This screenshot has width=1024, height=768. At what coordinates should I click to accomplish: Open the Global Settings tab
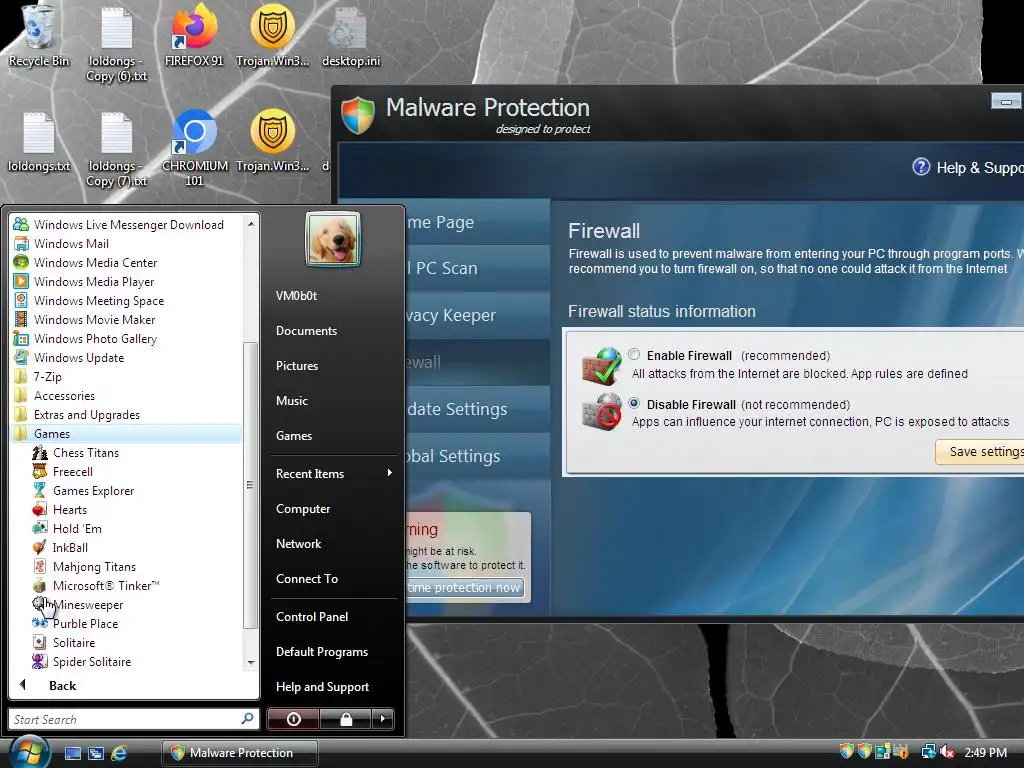click(x=477, y=456)
